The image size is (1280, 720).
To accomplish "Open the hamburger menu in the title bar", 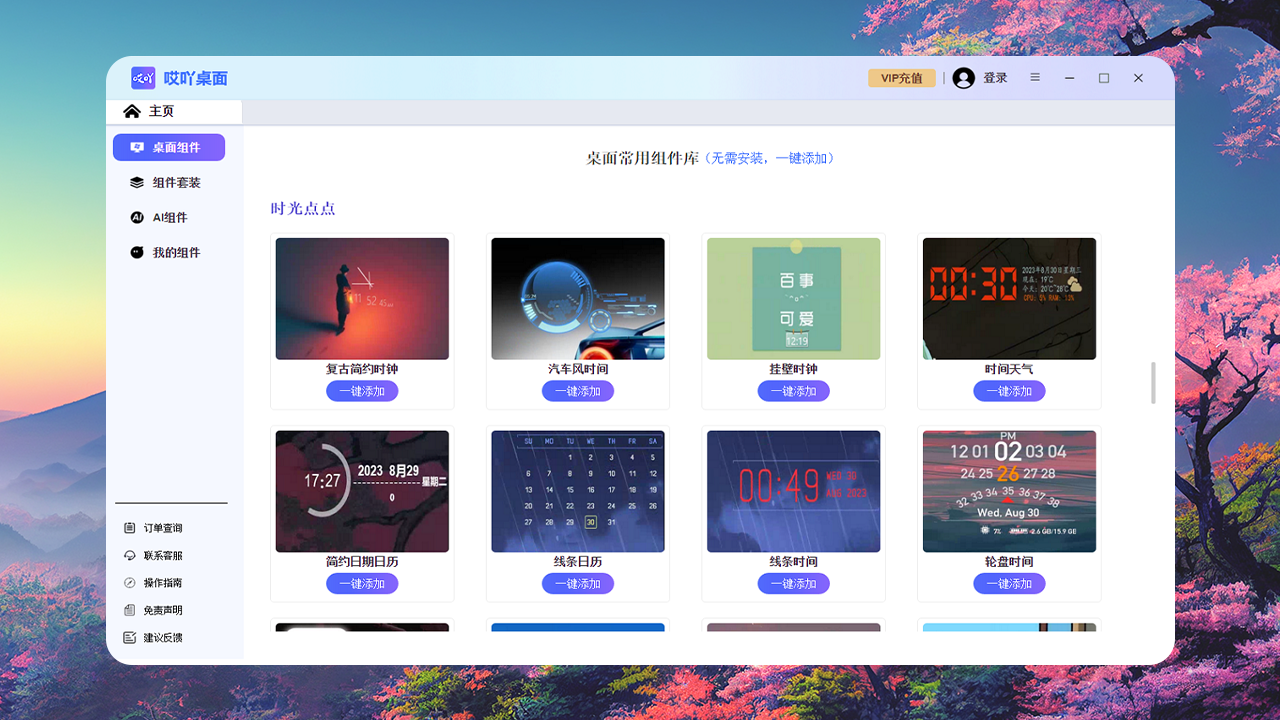I will coord(1035,77).
